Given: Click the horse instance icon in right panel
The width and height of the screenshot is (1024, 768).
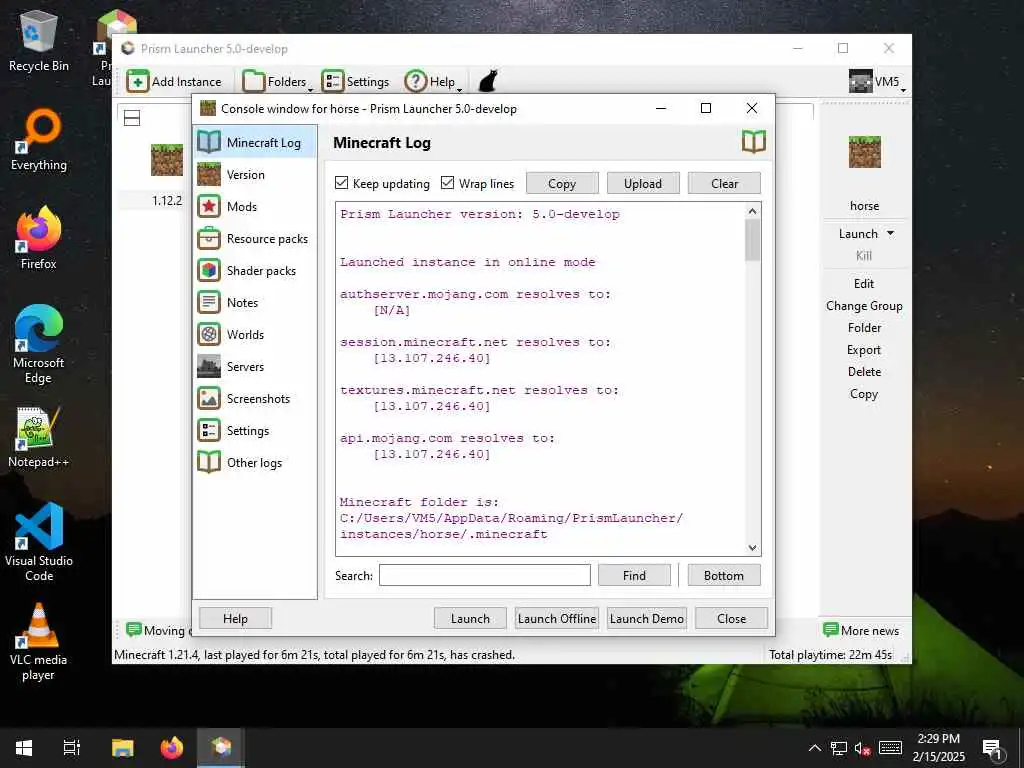Looking at the screenshot, I should point(865,152).
